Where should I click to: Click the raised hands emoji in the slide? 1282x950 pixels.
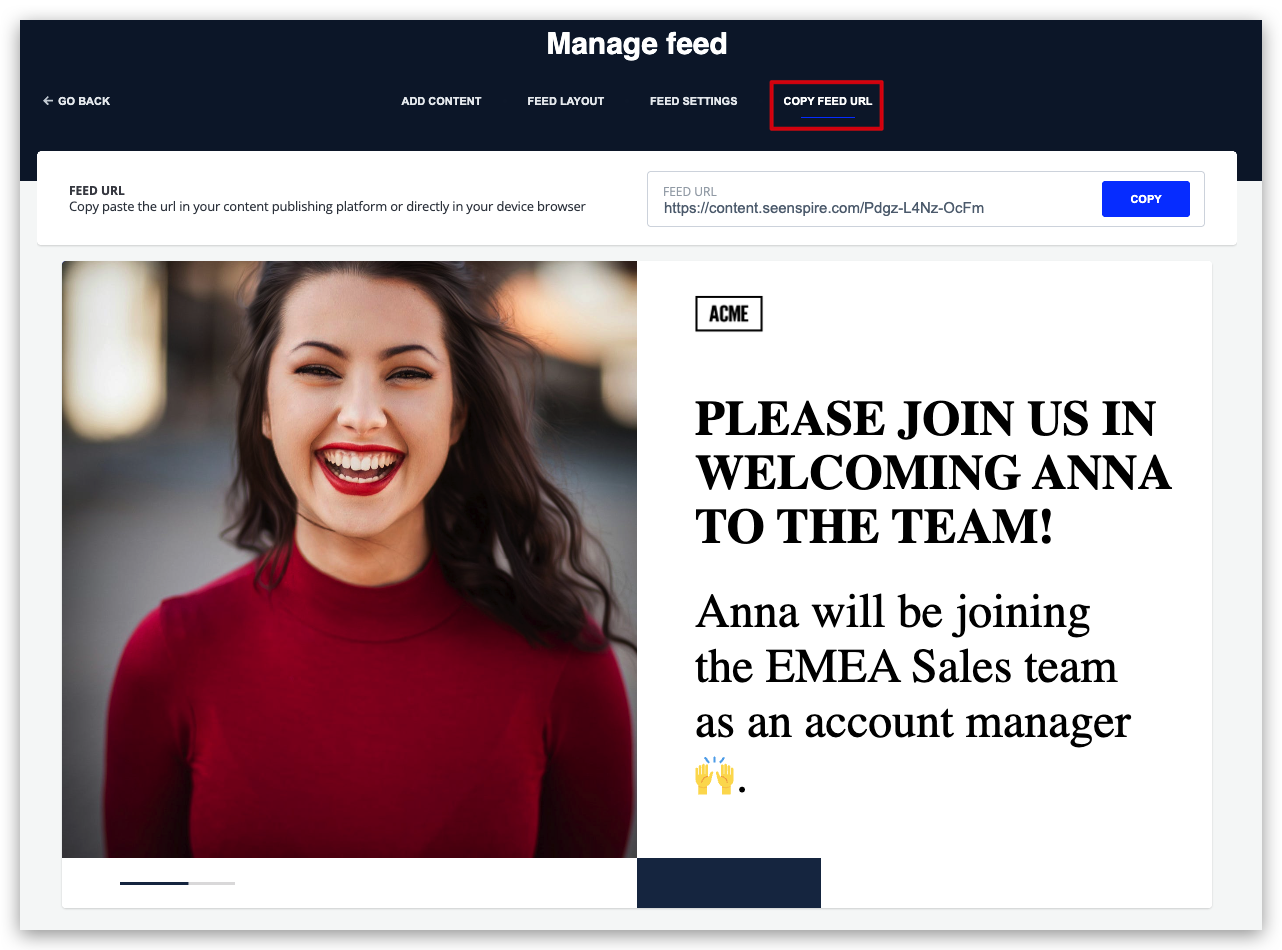(x=714, y=776)
